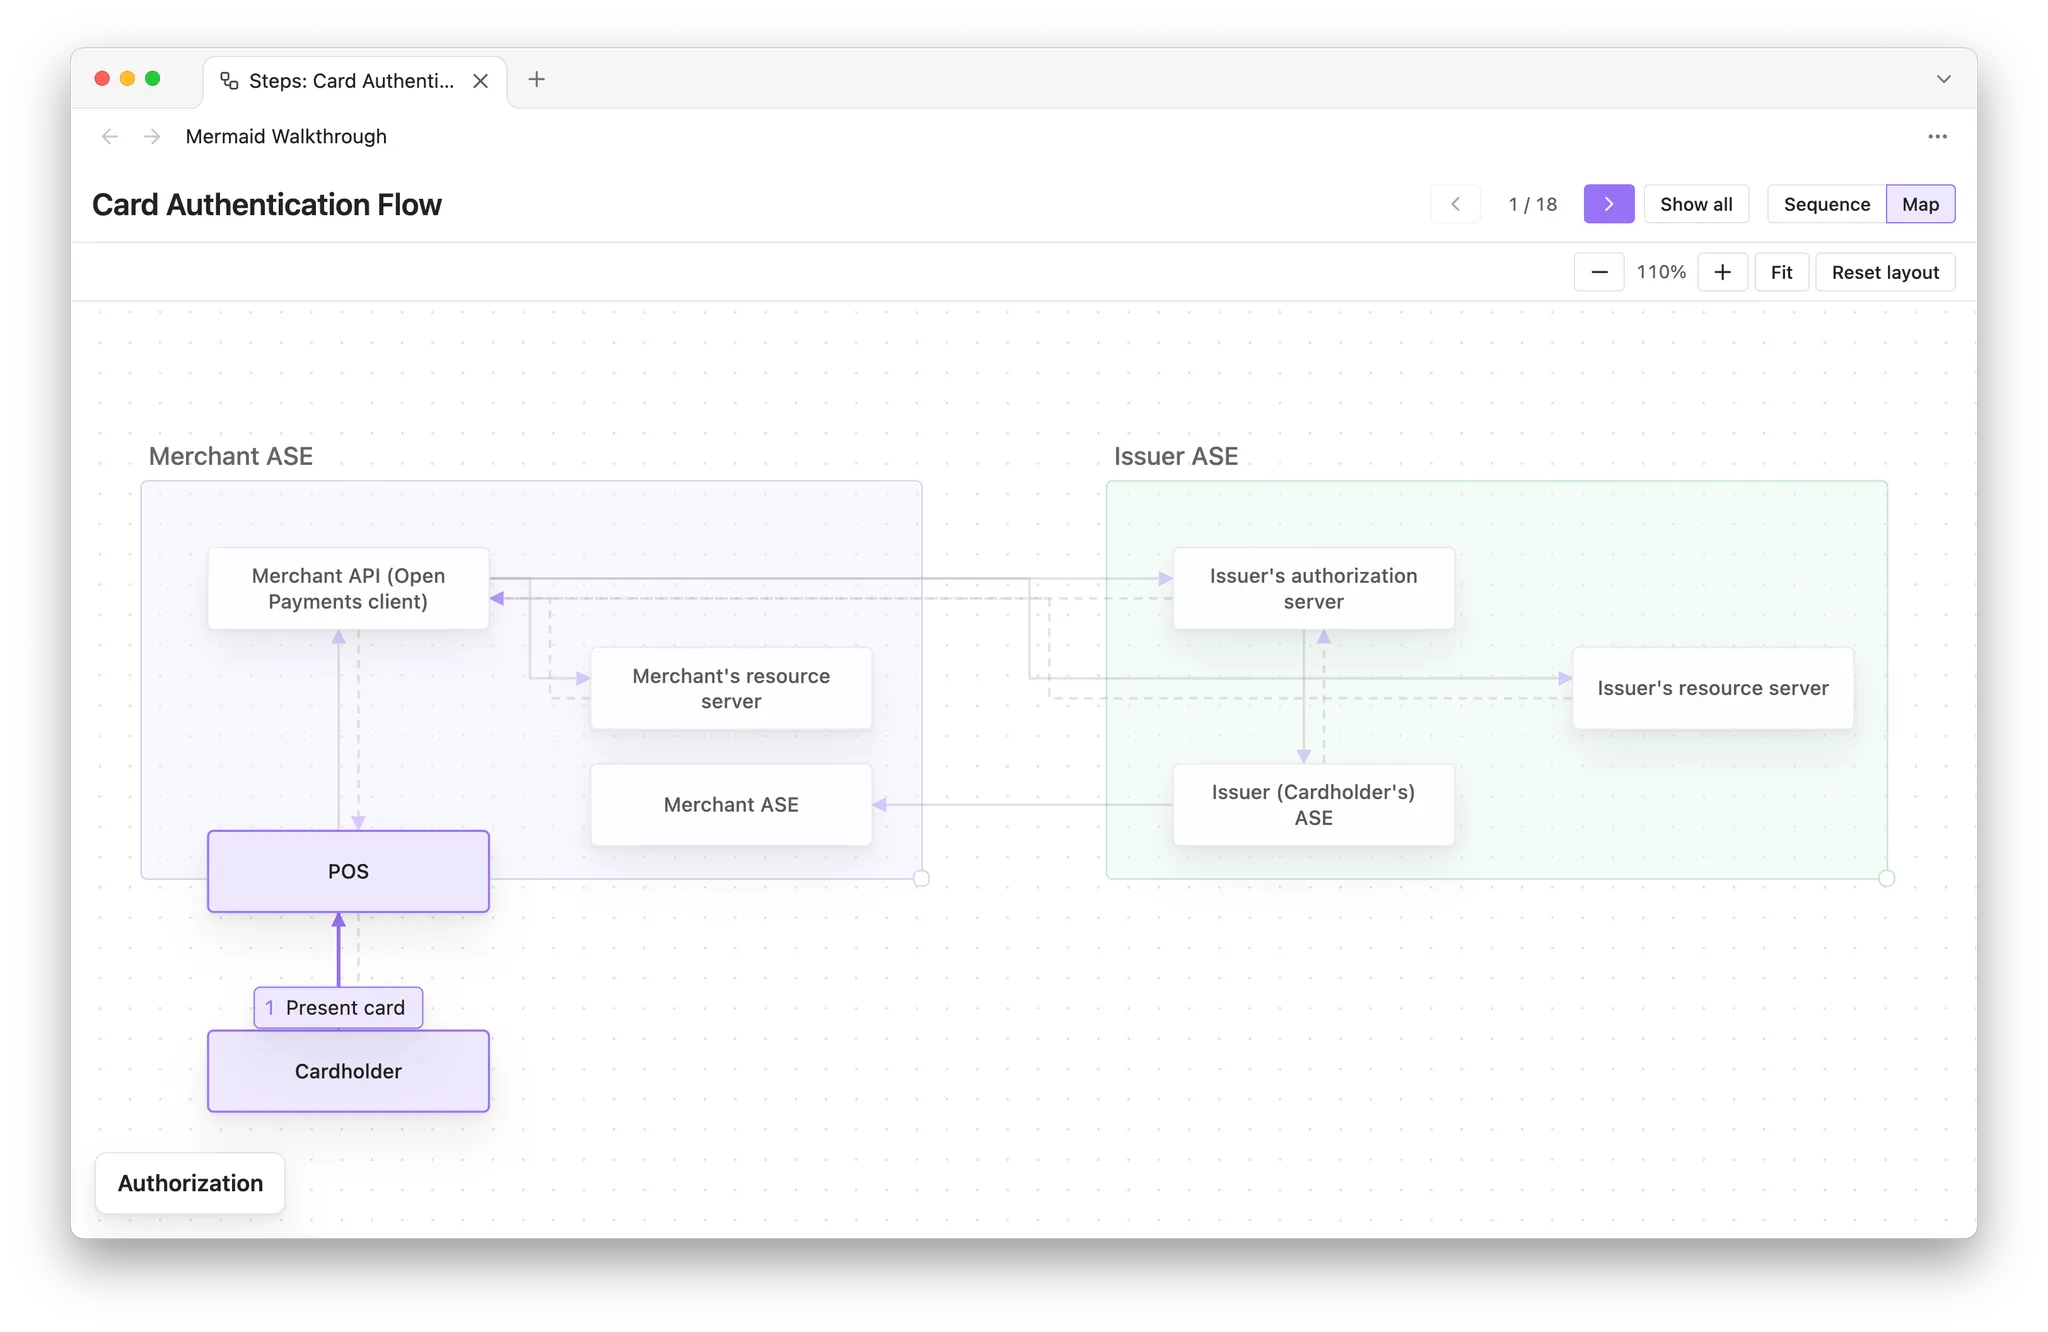The width and height of the screenshot is (2048, 1332).
Task: Click the Merchant ASE group resize handle
Action: click(x=921, y=878)
